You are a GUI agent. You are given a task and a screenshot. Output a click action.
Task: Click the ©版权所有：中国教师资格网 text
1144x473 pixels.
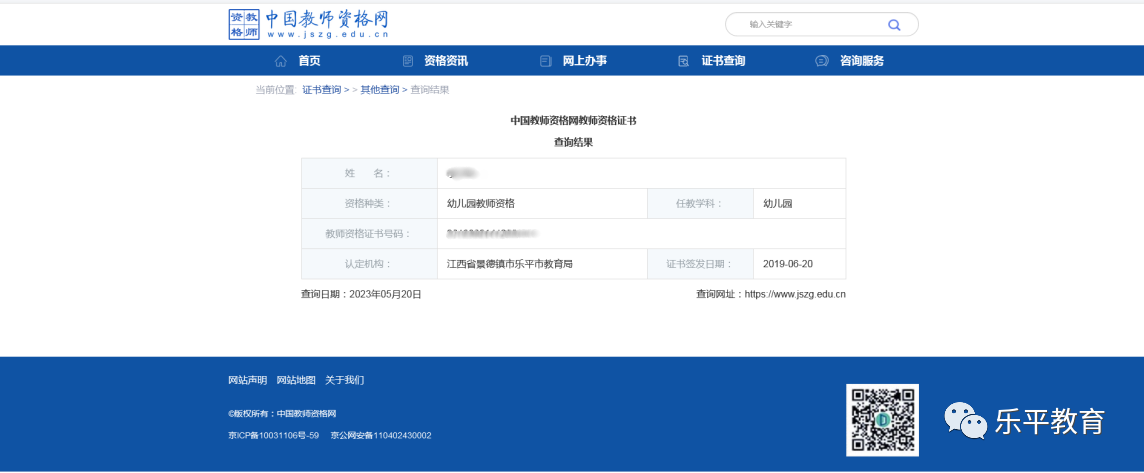282,414
